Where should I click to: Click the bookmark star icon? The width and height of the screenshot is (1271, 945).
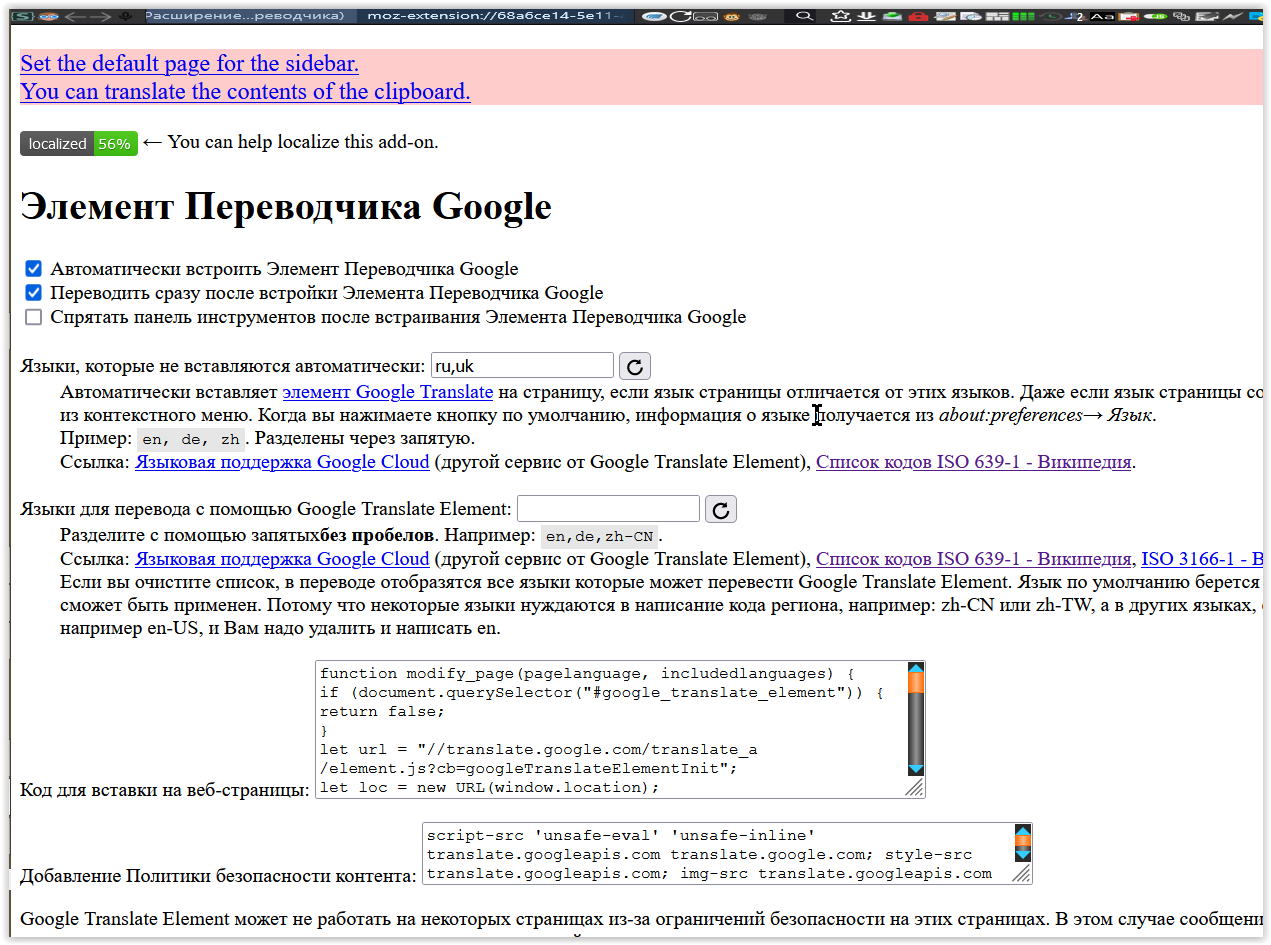[x=840, y=16]
